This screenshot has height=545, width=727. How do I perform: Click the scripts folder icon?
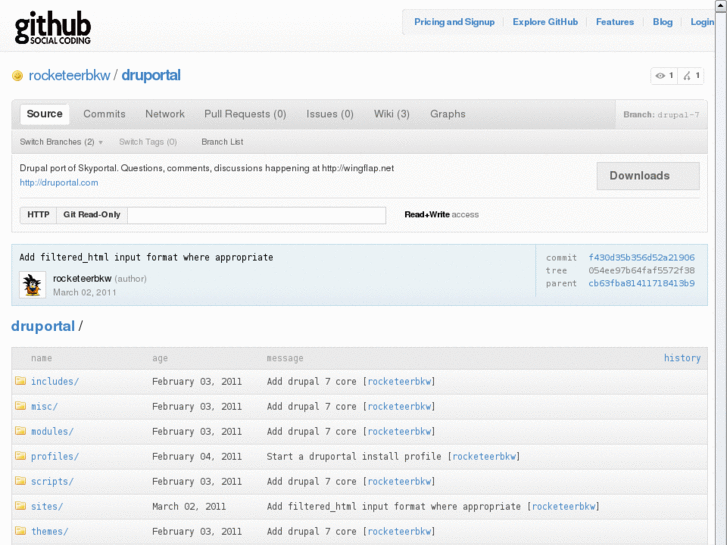pyautogui.click(x=20, y=481)
